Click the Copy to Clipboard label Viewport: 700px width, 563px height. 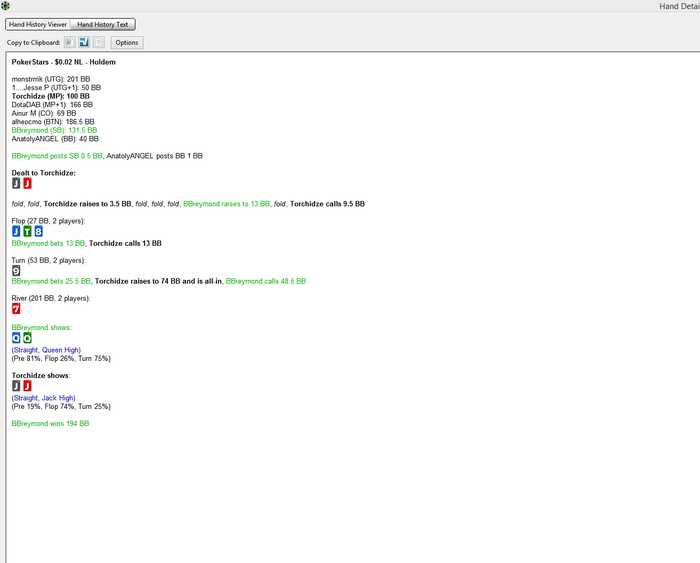[33, 43]
